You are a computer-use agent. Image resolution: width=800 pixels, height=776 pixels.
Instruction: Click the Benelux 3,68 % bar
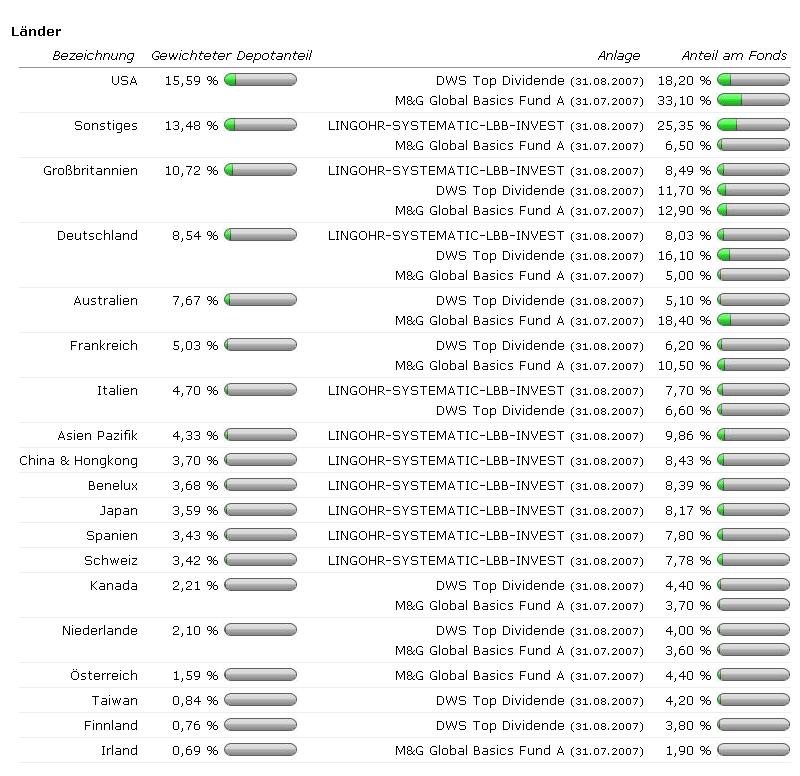260,485
